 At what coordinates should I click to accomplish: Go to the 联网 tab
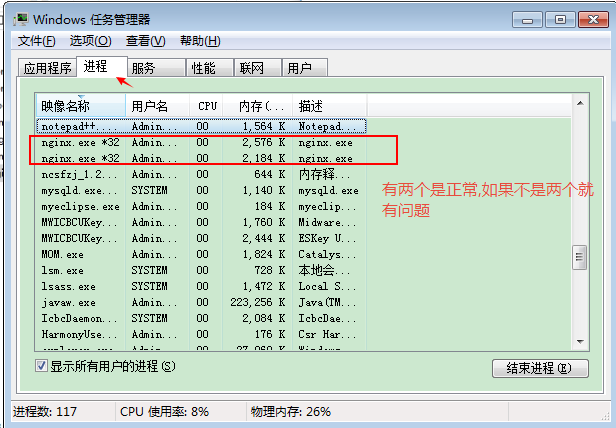coord(258,68)
